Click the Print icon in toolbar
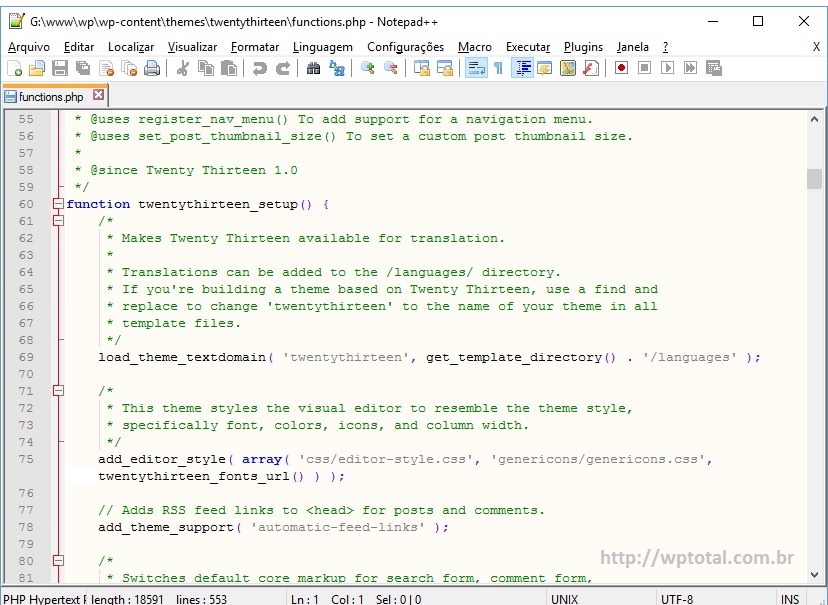This screenshot has width=828, height=605. (152, 68)
